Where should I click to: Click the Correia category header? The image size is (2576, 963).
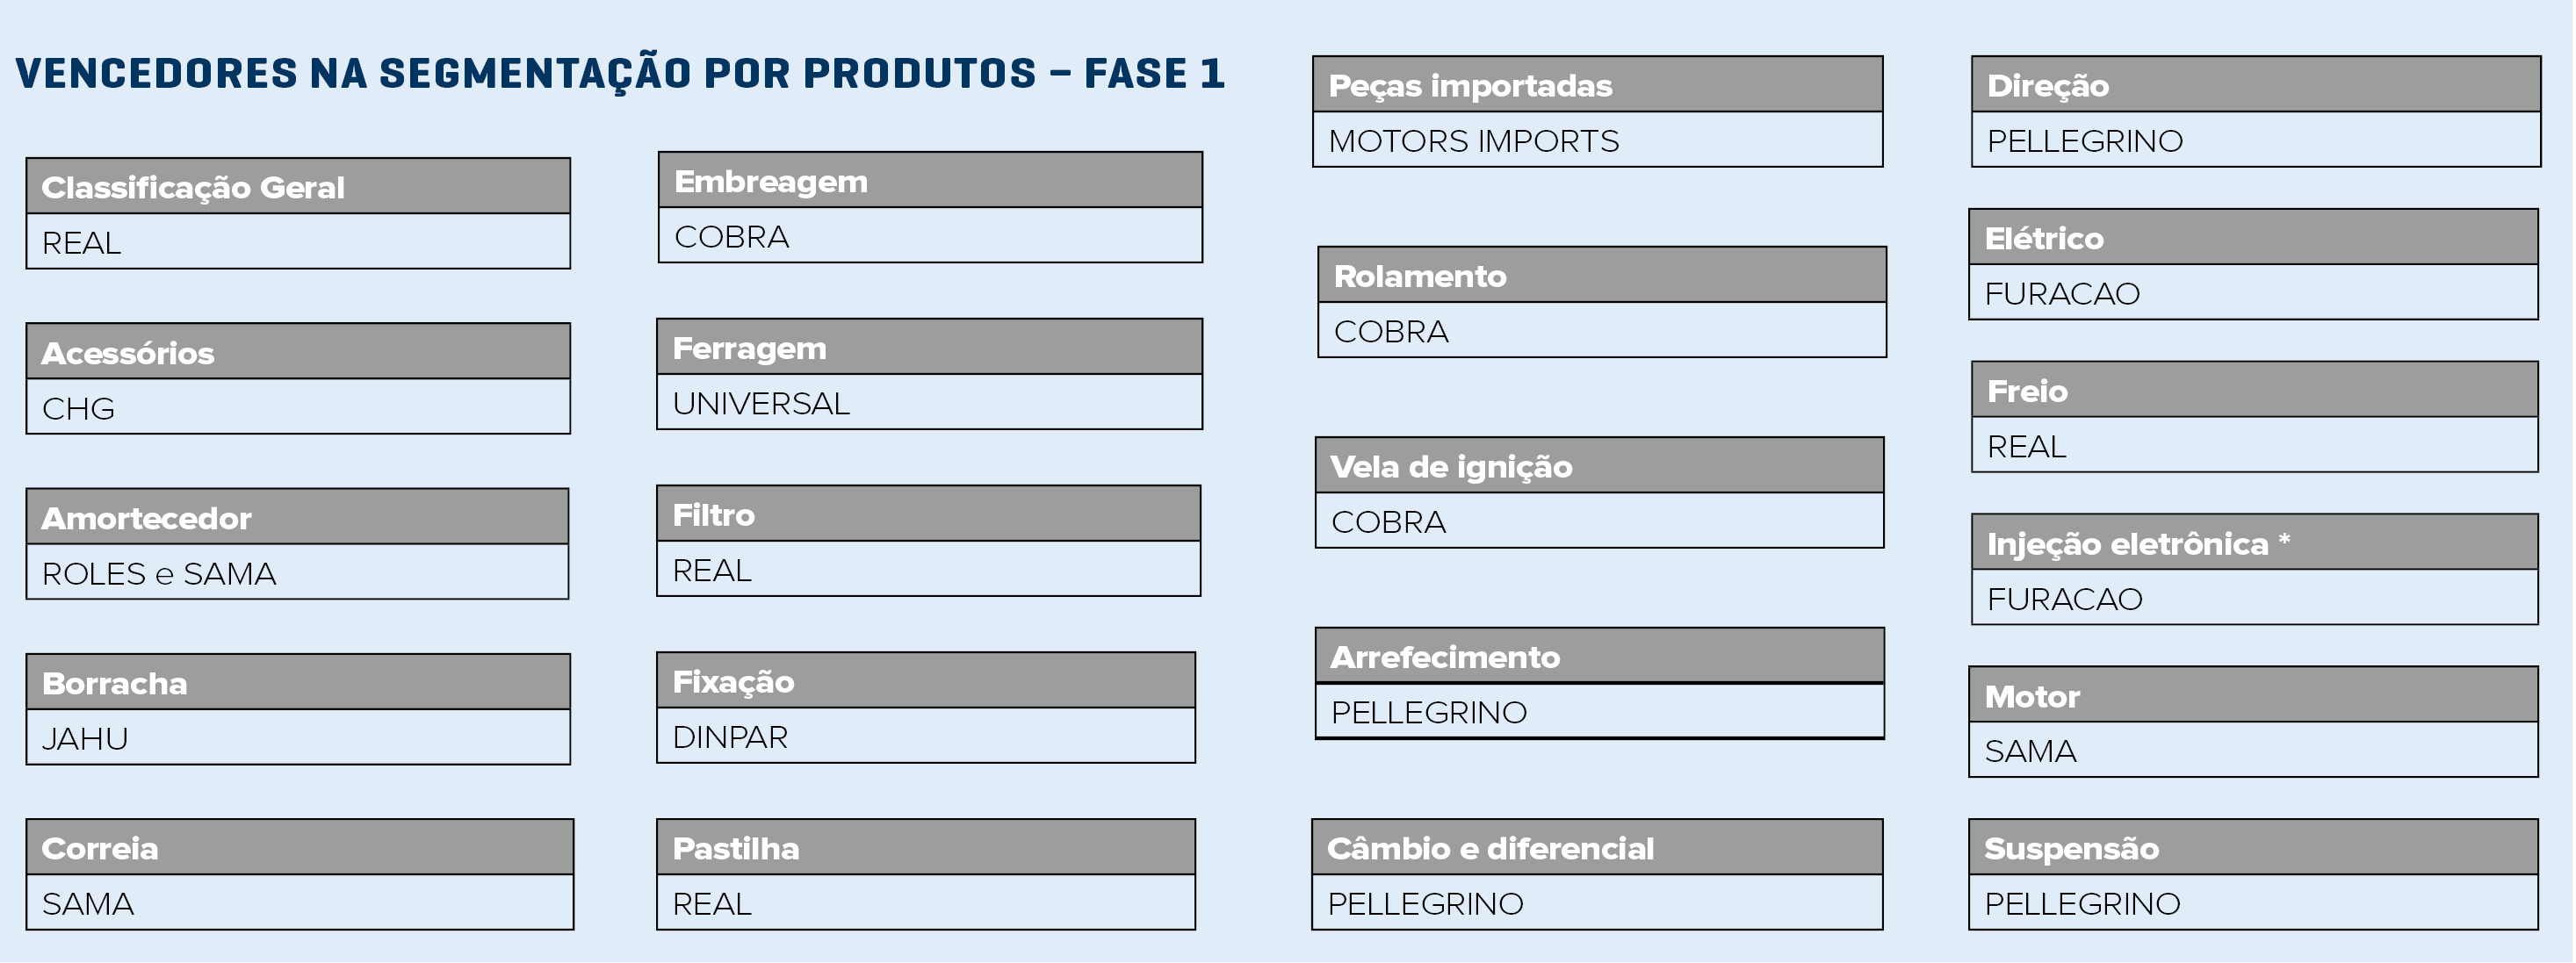click(x=300, y=848)
